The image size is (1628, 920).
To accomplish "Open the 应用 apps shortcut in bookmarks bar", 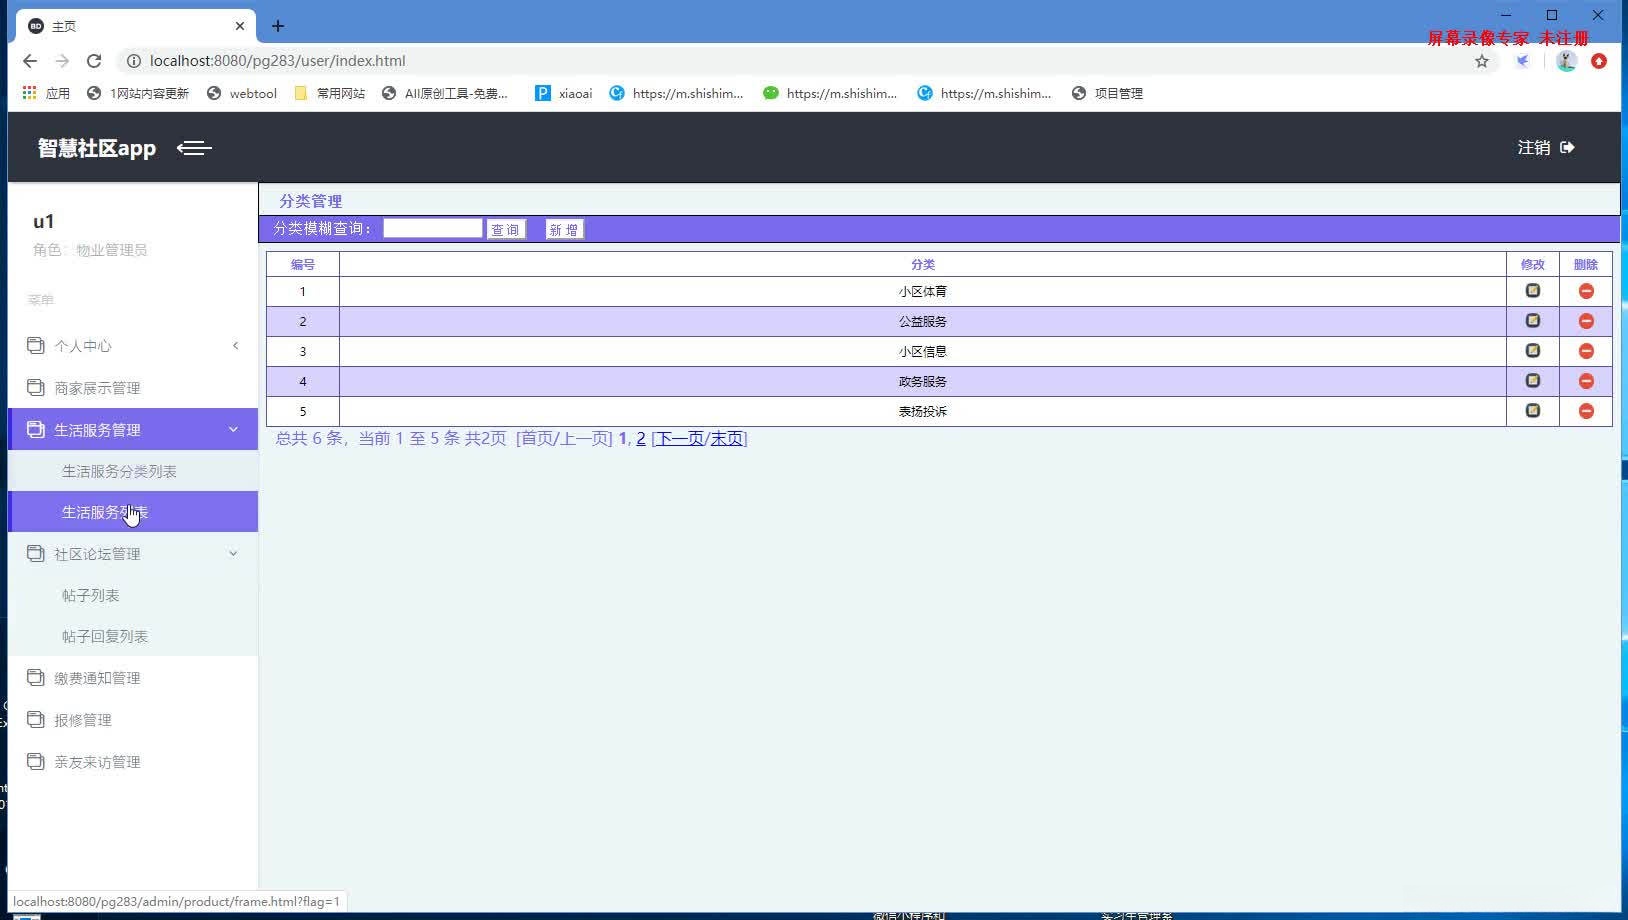I will (46, 93).
